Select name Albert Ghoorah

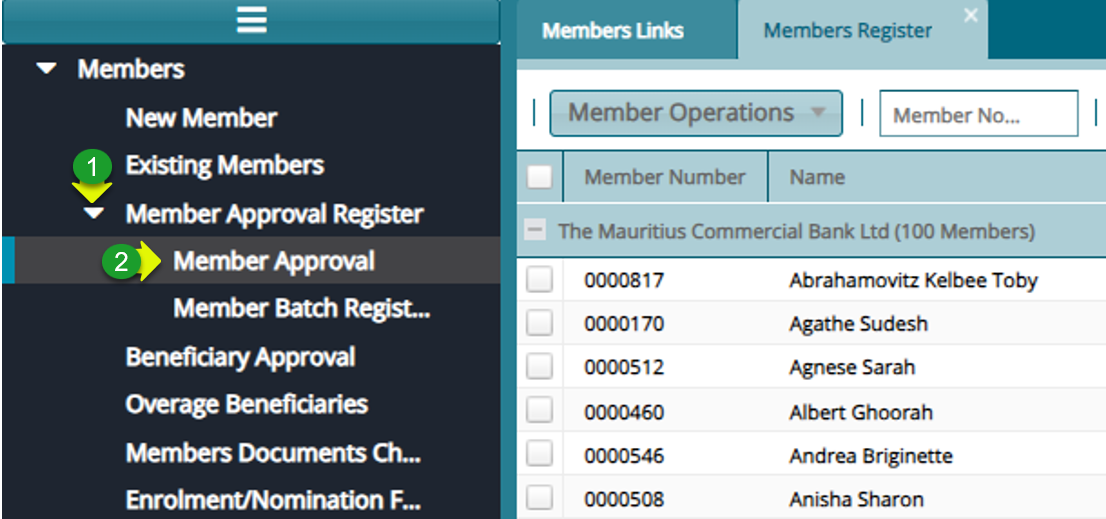(x=861, y=412)
